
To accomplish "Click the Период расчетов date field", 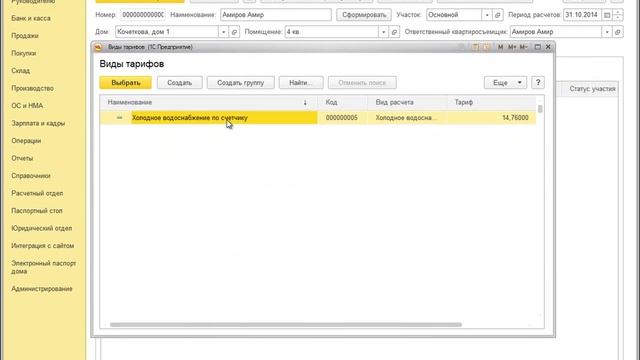I will tap(582, 15).
